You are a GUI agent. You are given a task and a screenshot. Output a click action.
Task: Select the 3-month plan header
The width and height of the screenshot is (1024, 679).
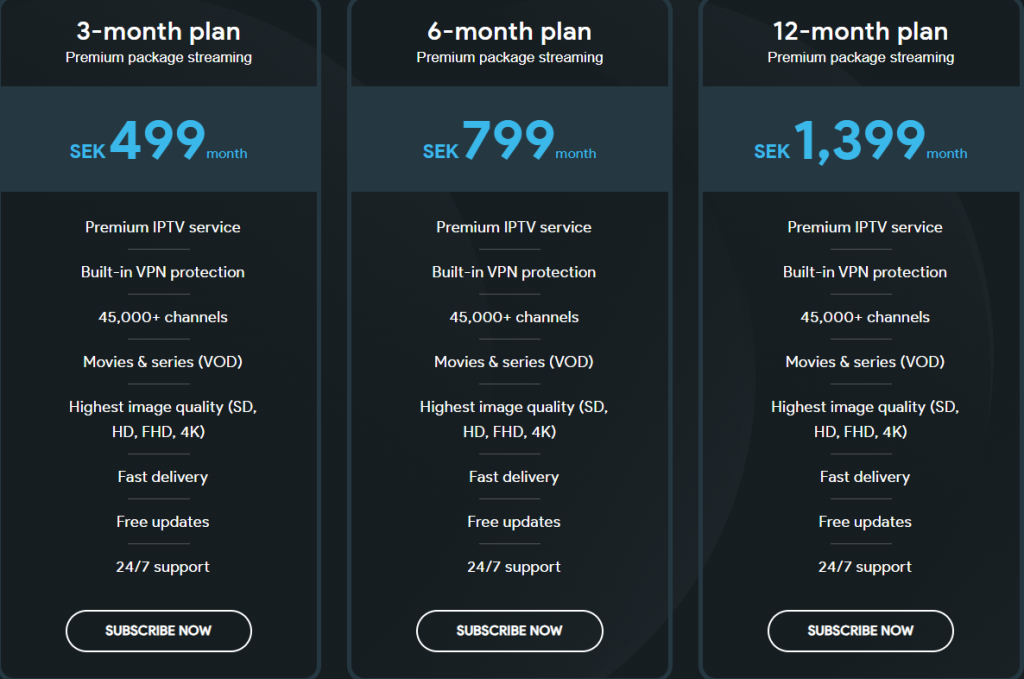coord(160,31)
